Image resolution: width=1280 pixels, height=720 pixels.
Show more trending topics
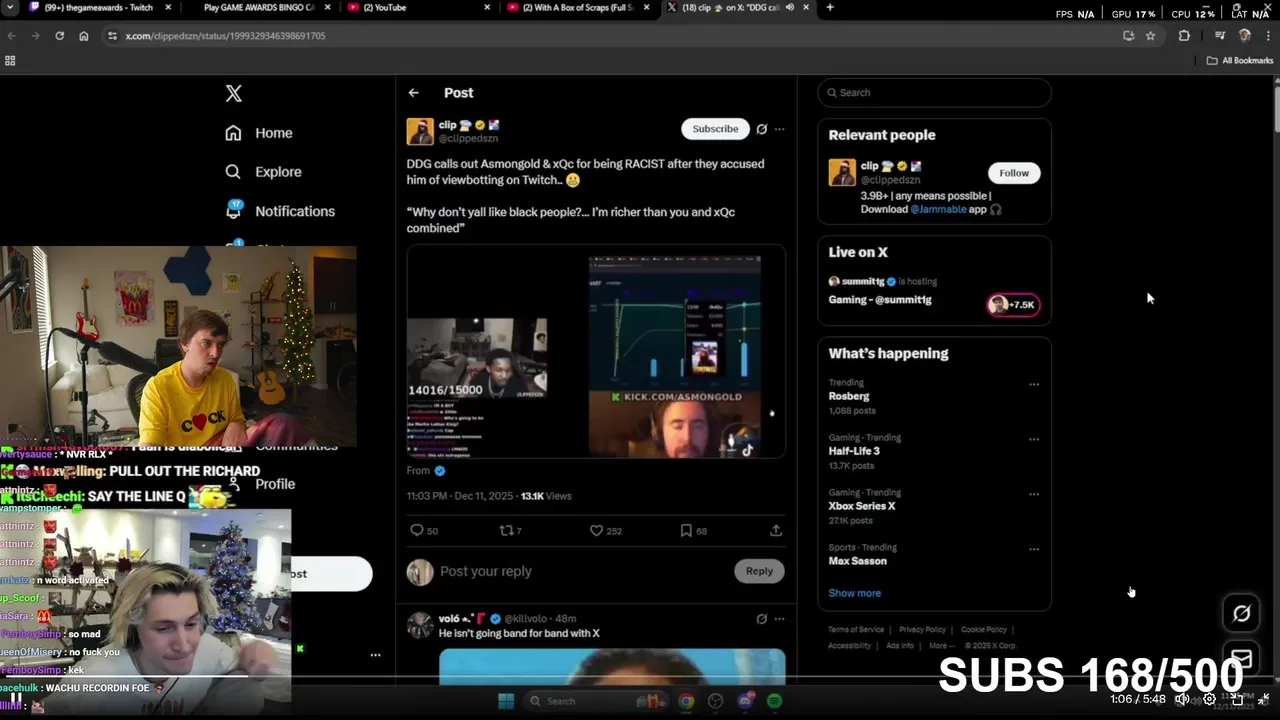(x=854, y=593)
